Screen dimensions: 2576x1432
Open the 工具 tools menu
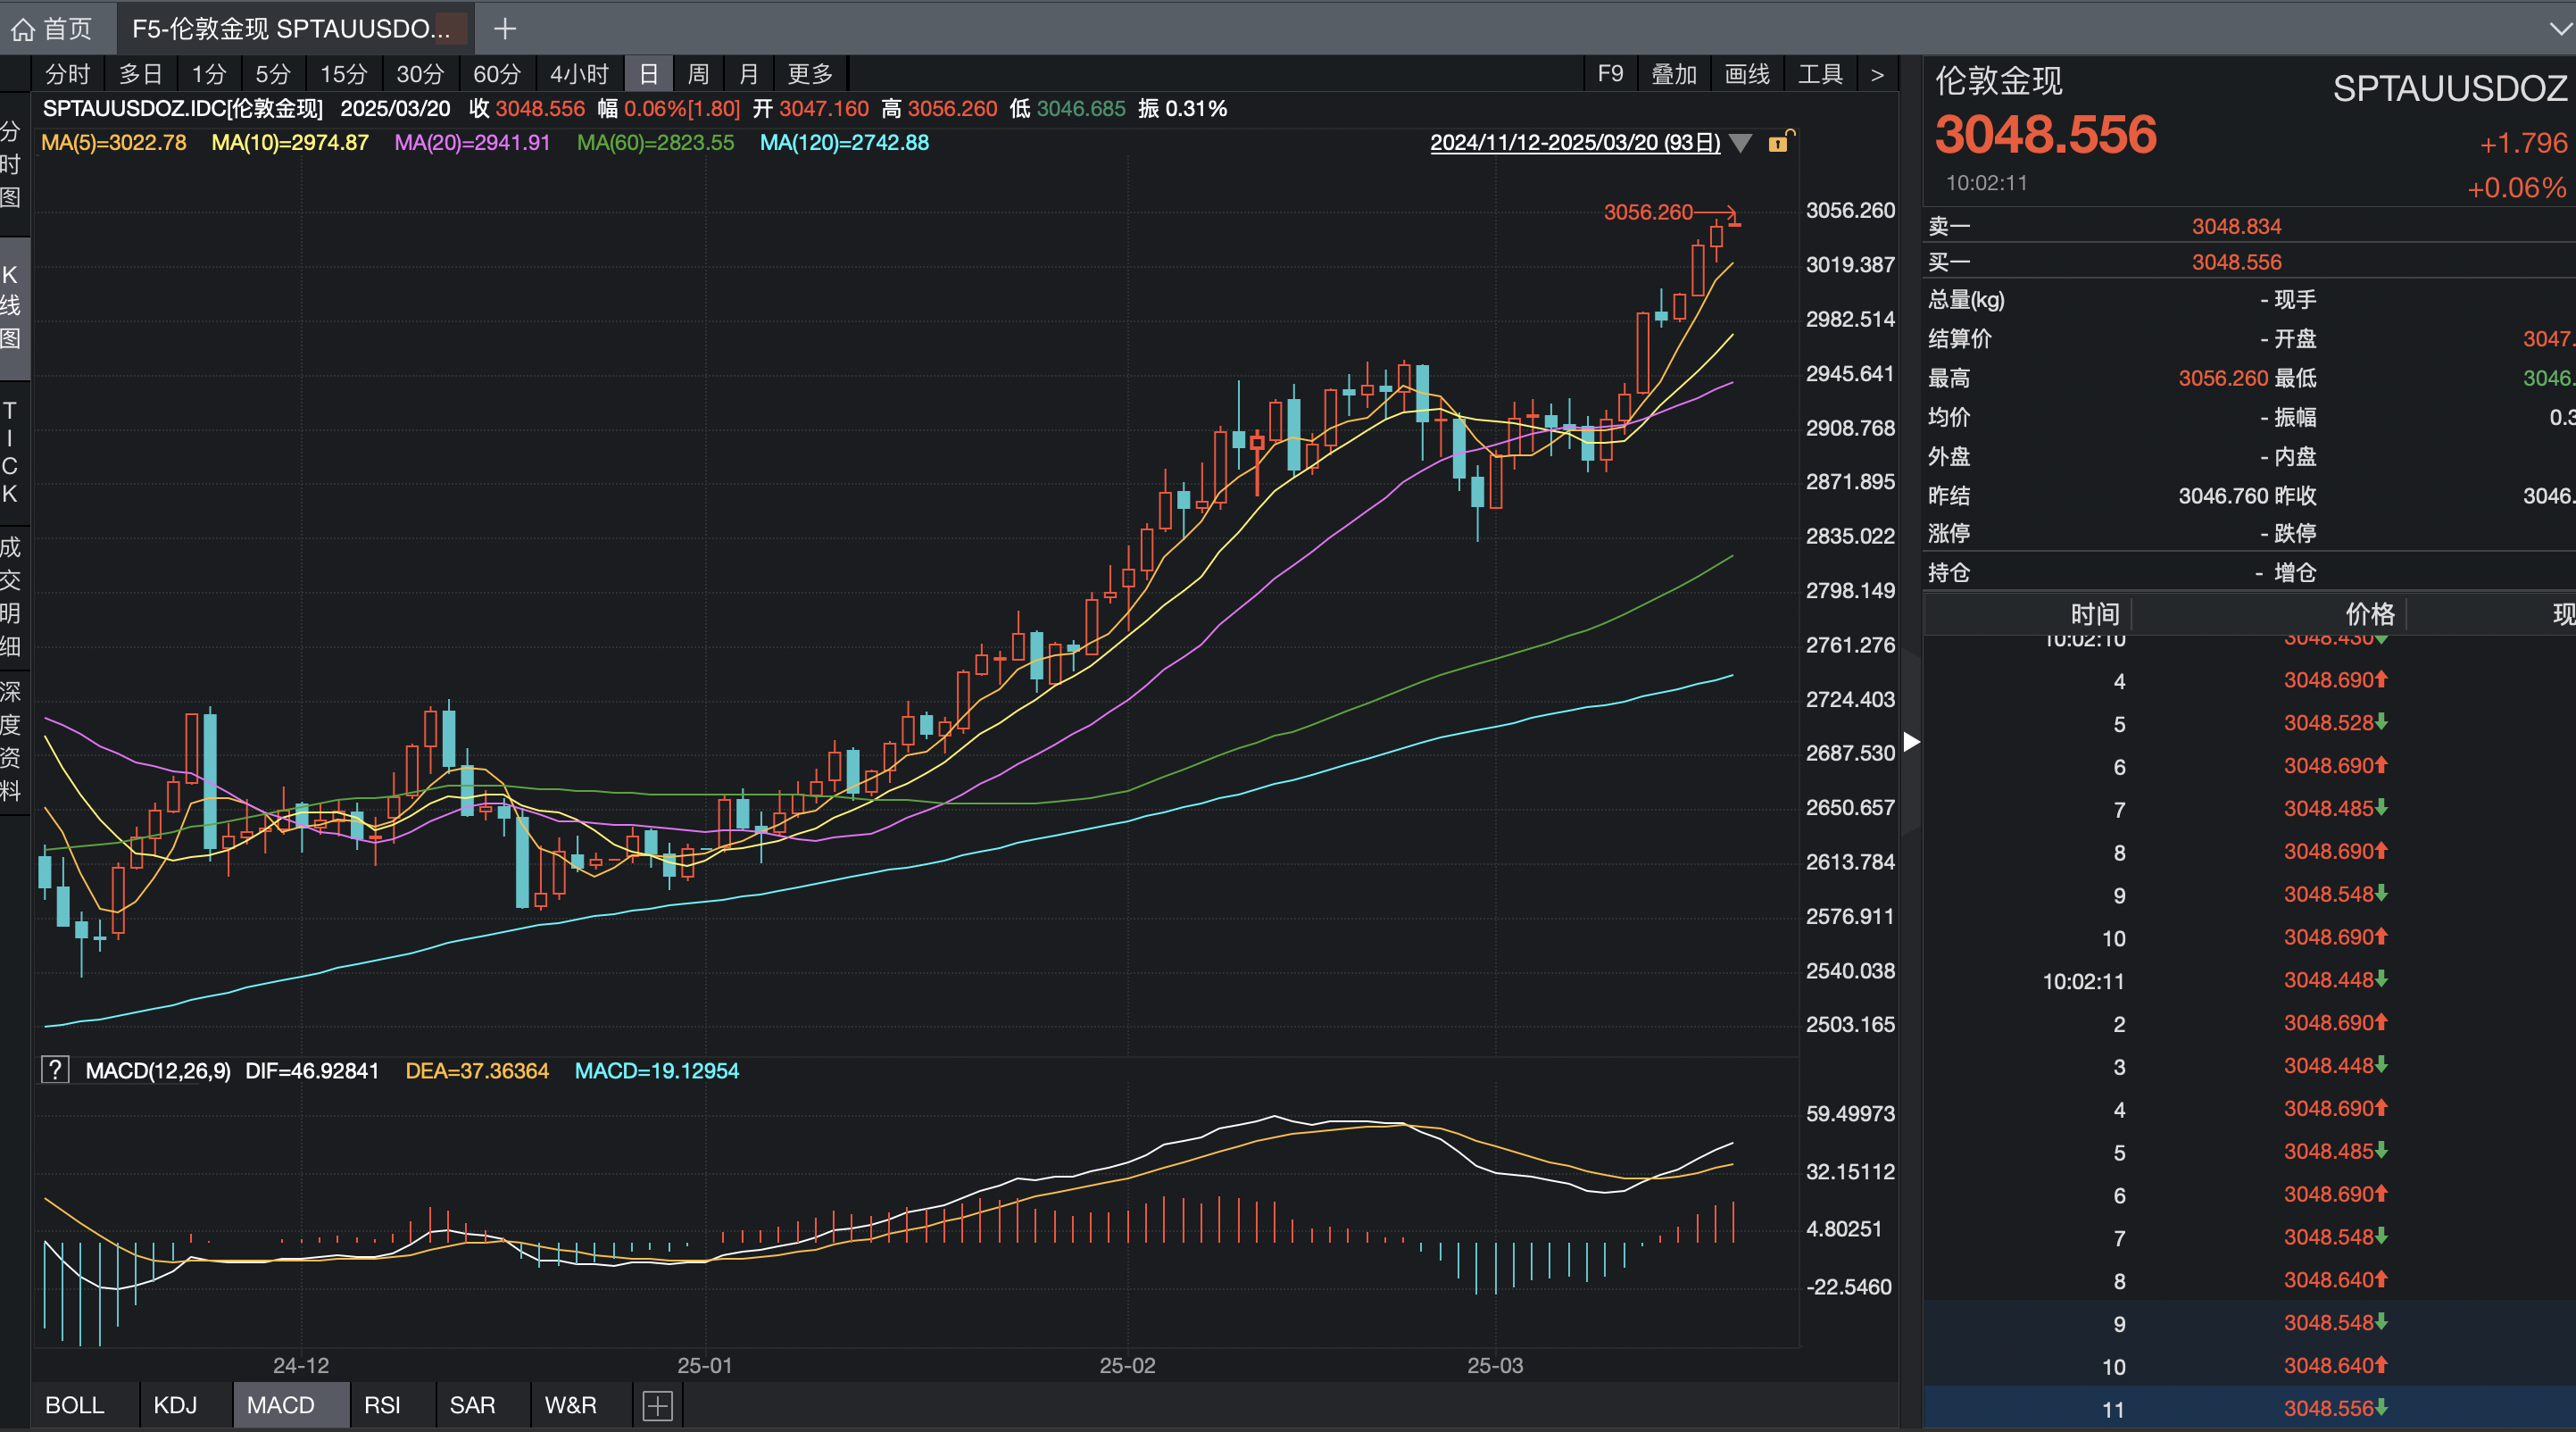click(x=1819, y=74)
